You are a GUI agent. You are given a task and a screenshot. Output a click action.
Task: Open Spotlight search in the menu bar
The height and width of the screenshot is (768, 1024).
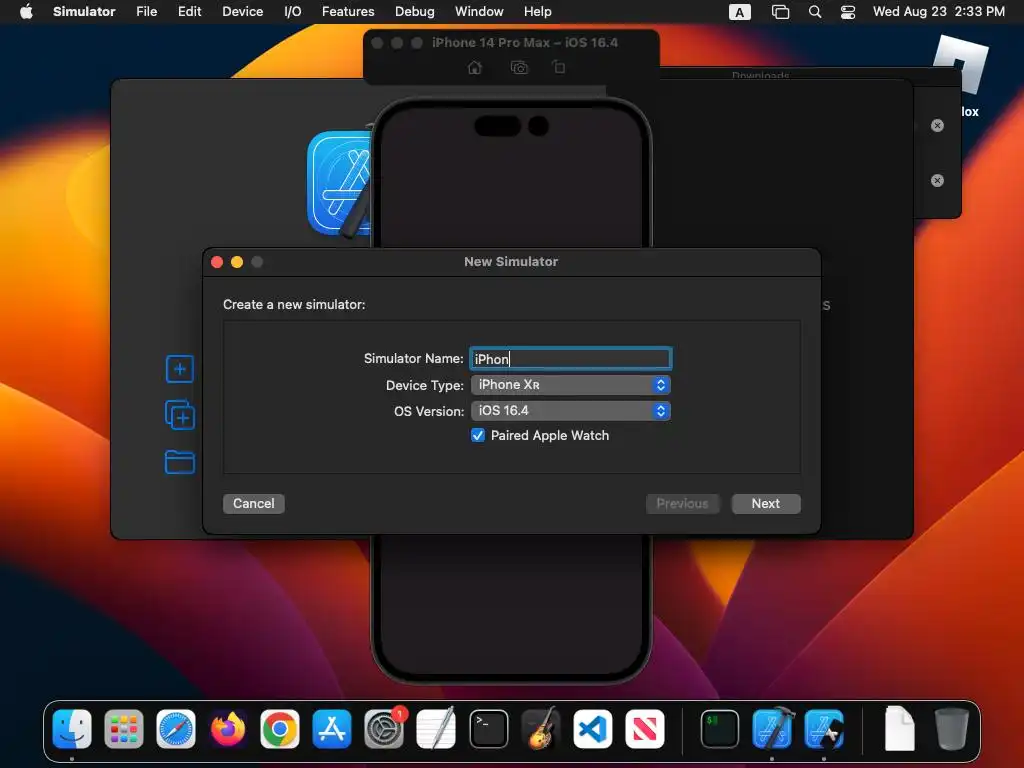(x=814, y=12)
